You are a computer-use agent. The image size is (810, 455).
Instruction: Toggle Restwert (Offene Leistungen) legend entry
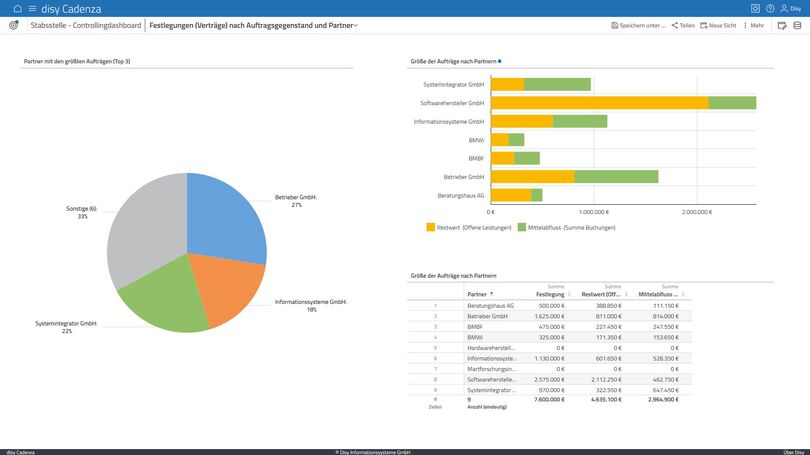[x=469, y=227]
